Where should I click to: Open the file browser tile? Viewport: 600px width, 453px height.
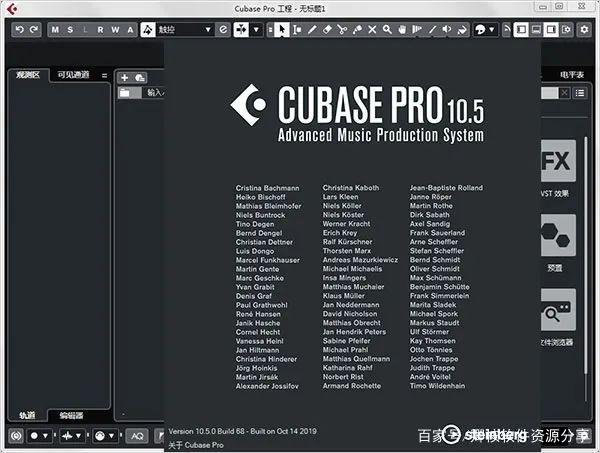coord(558,310)
